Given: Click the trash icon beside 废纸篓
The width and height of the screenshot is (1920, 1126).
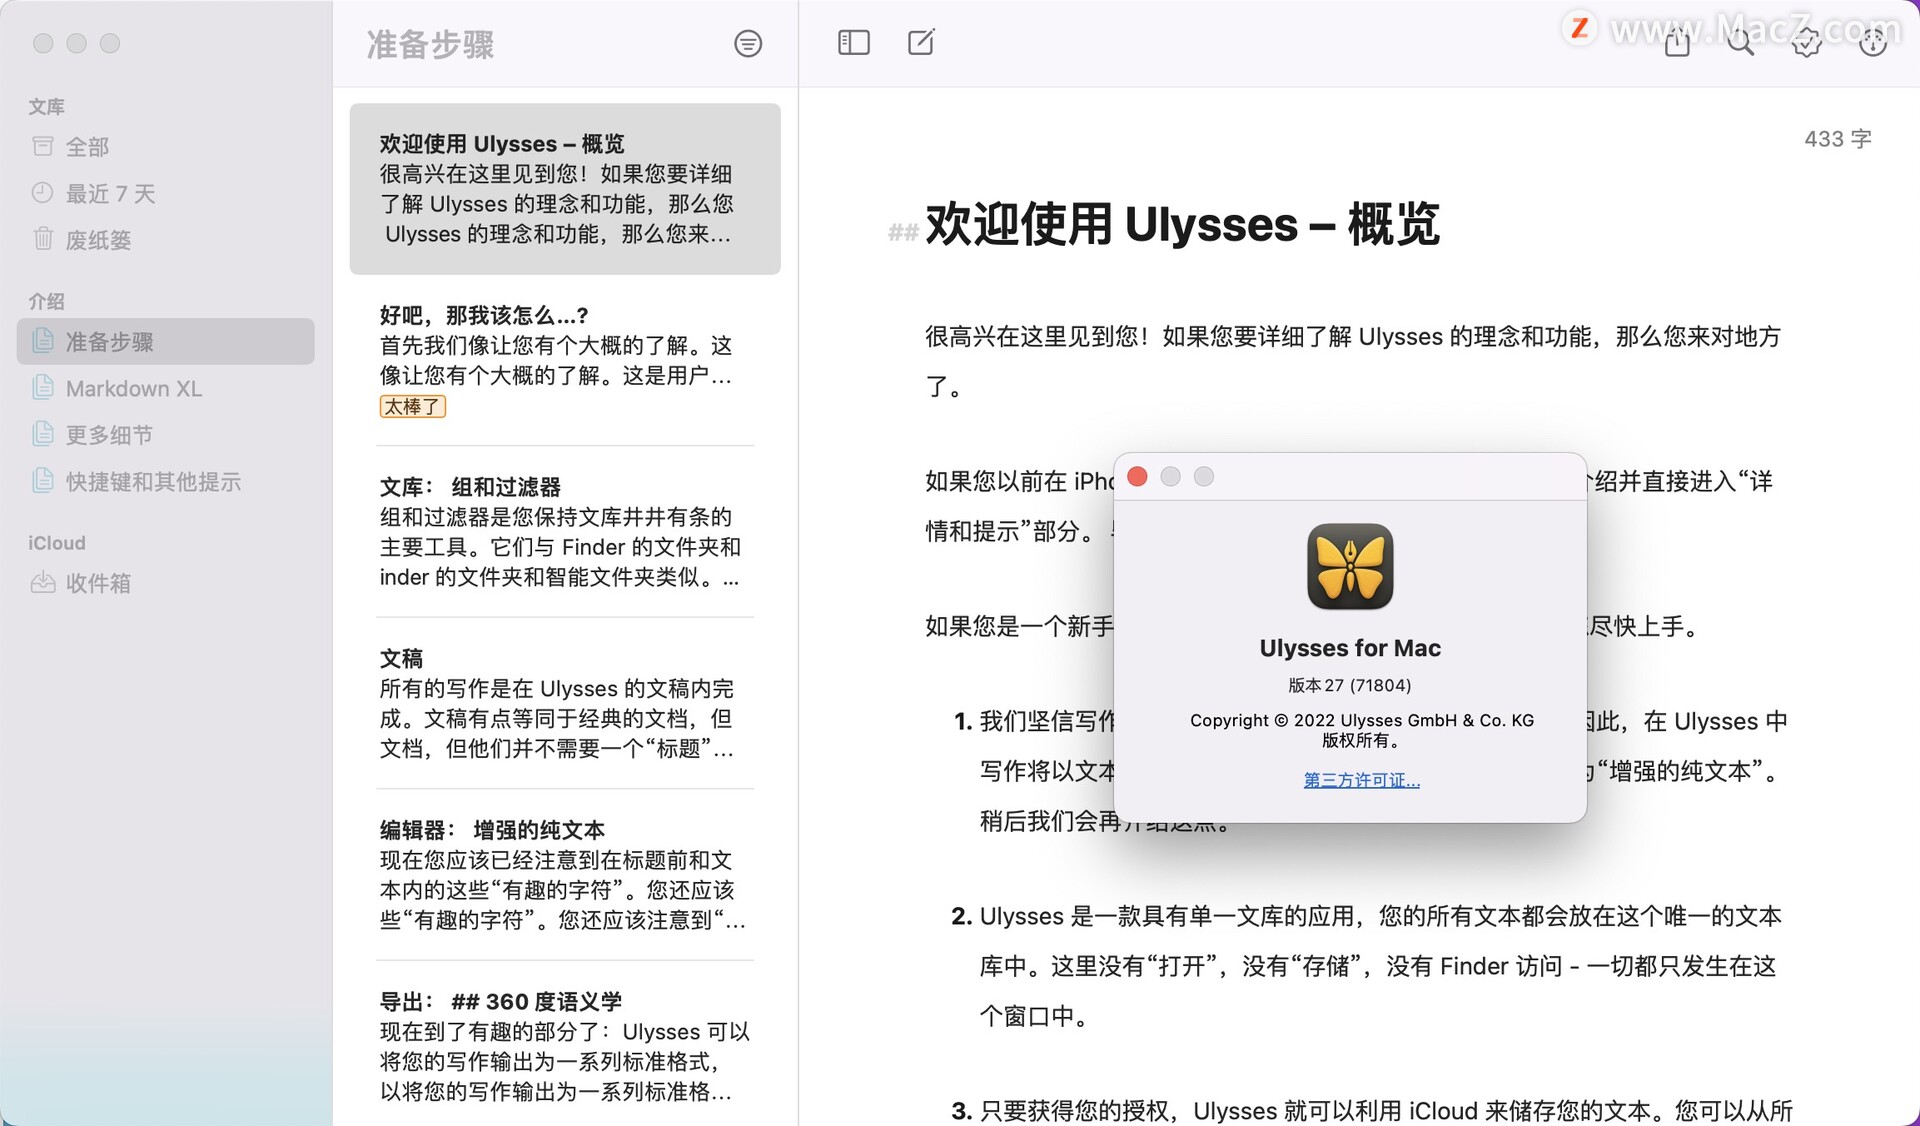Looking at the screenshot, I should coord(42,239).
